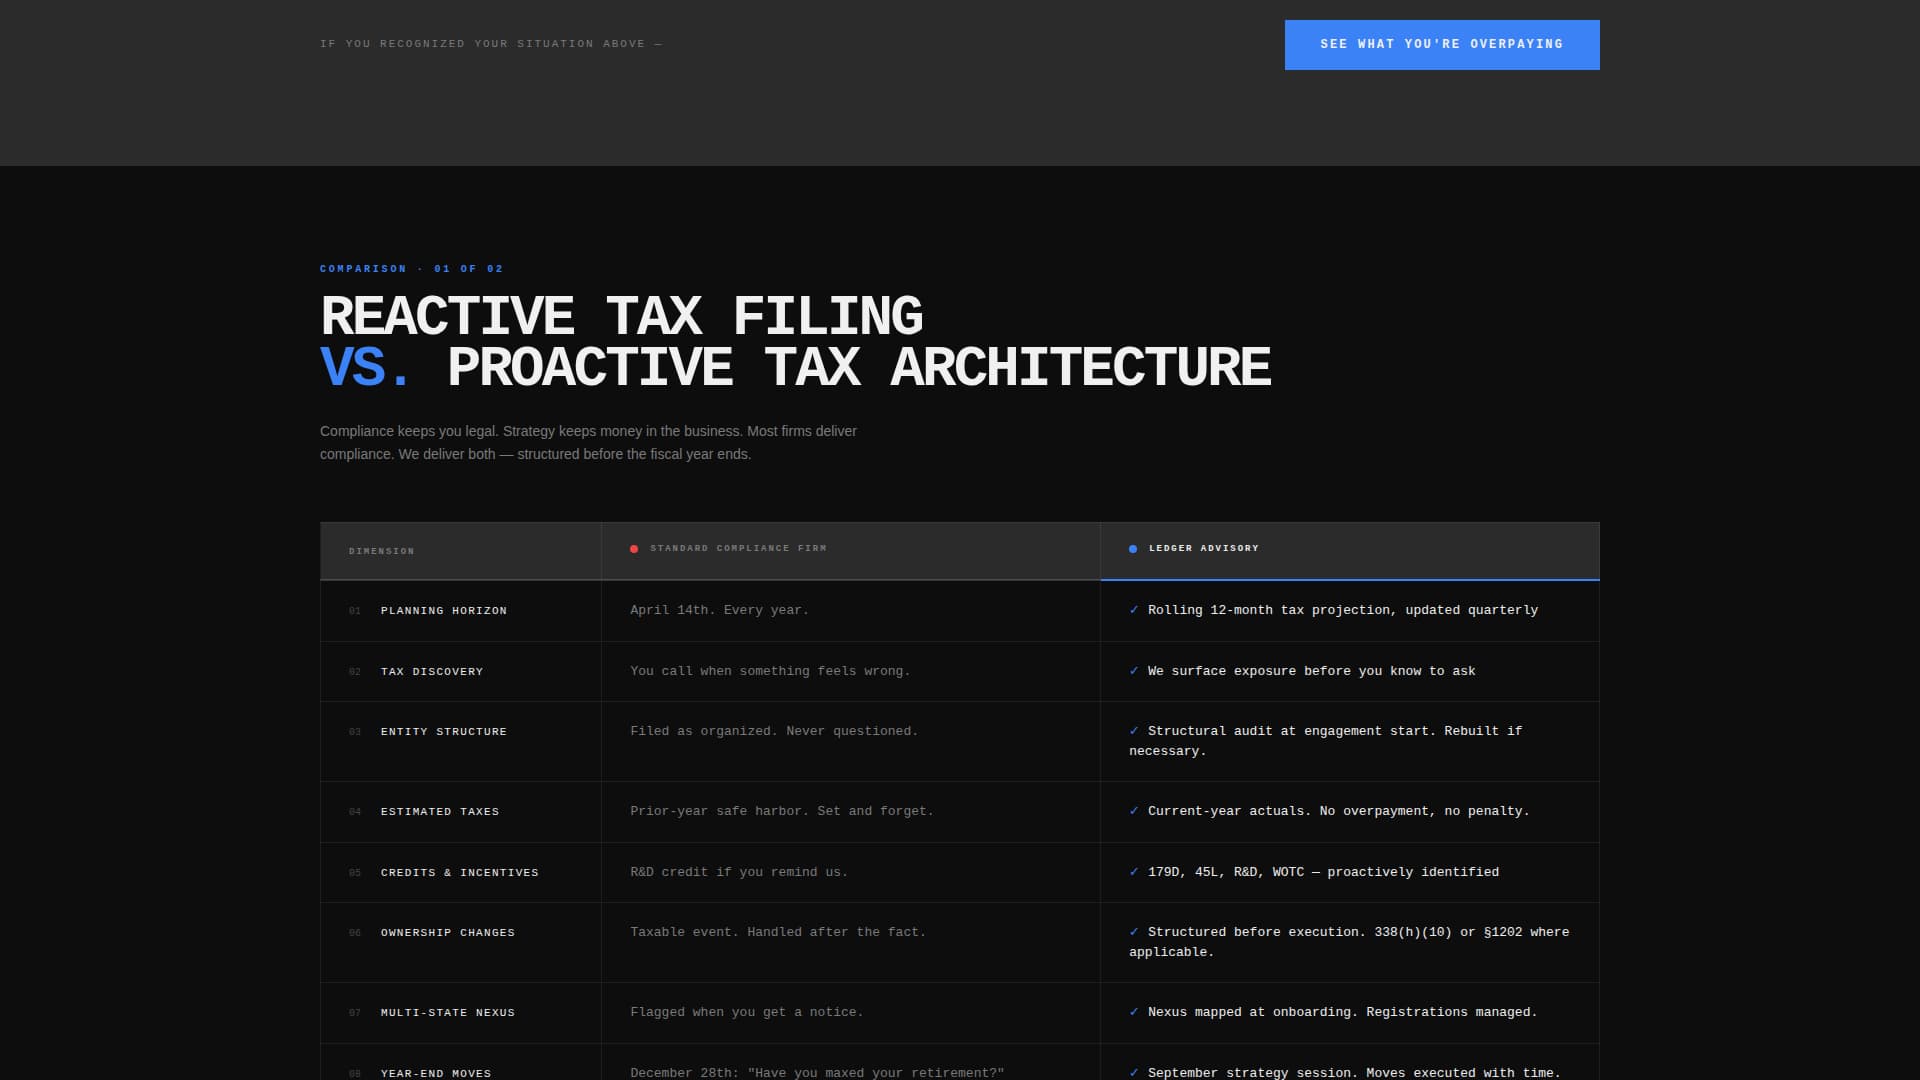1920x1080 pixels.
Task: Click the checkmark next to Structural audit at engagement
Action: [x=1134, y=731]
